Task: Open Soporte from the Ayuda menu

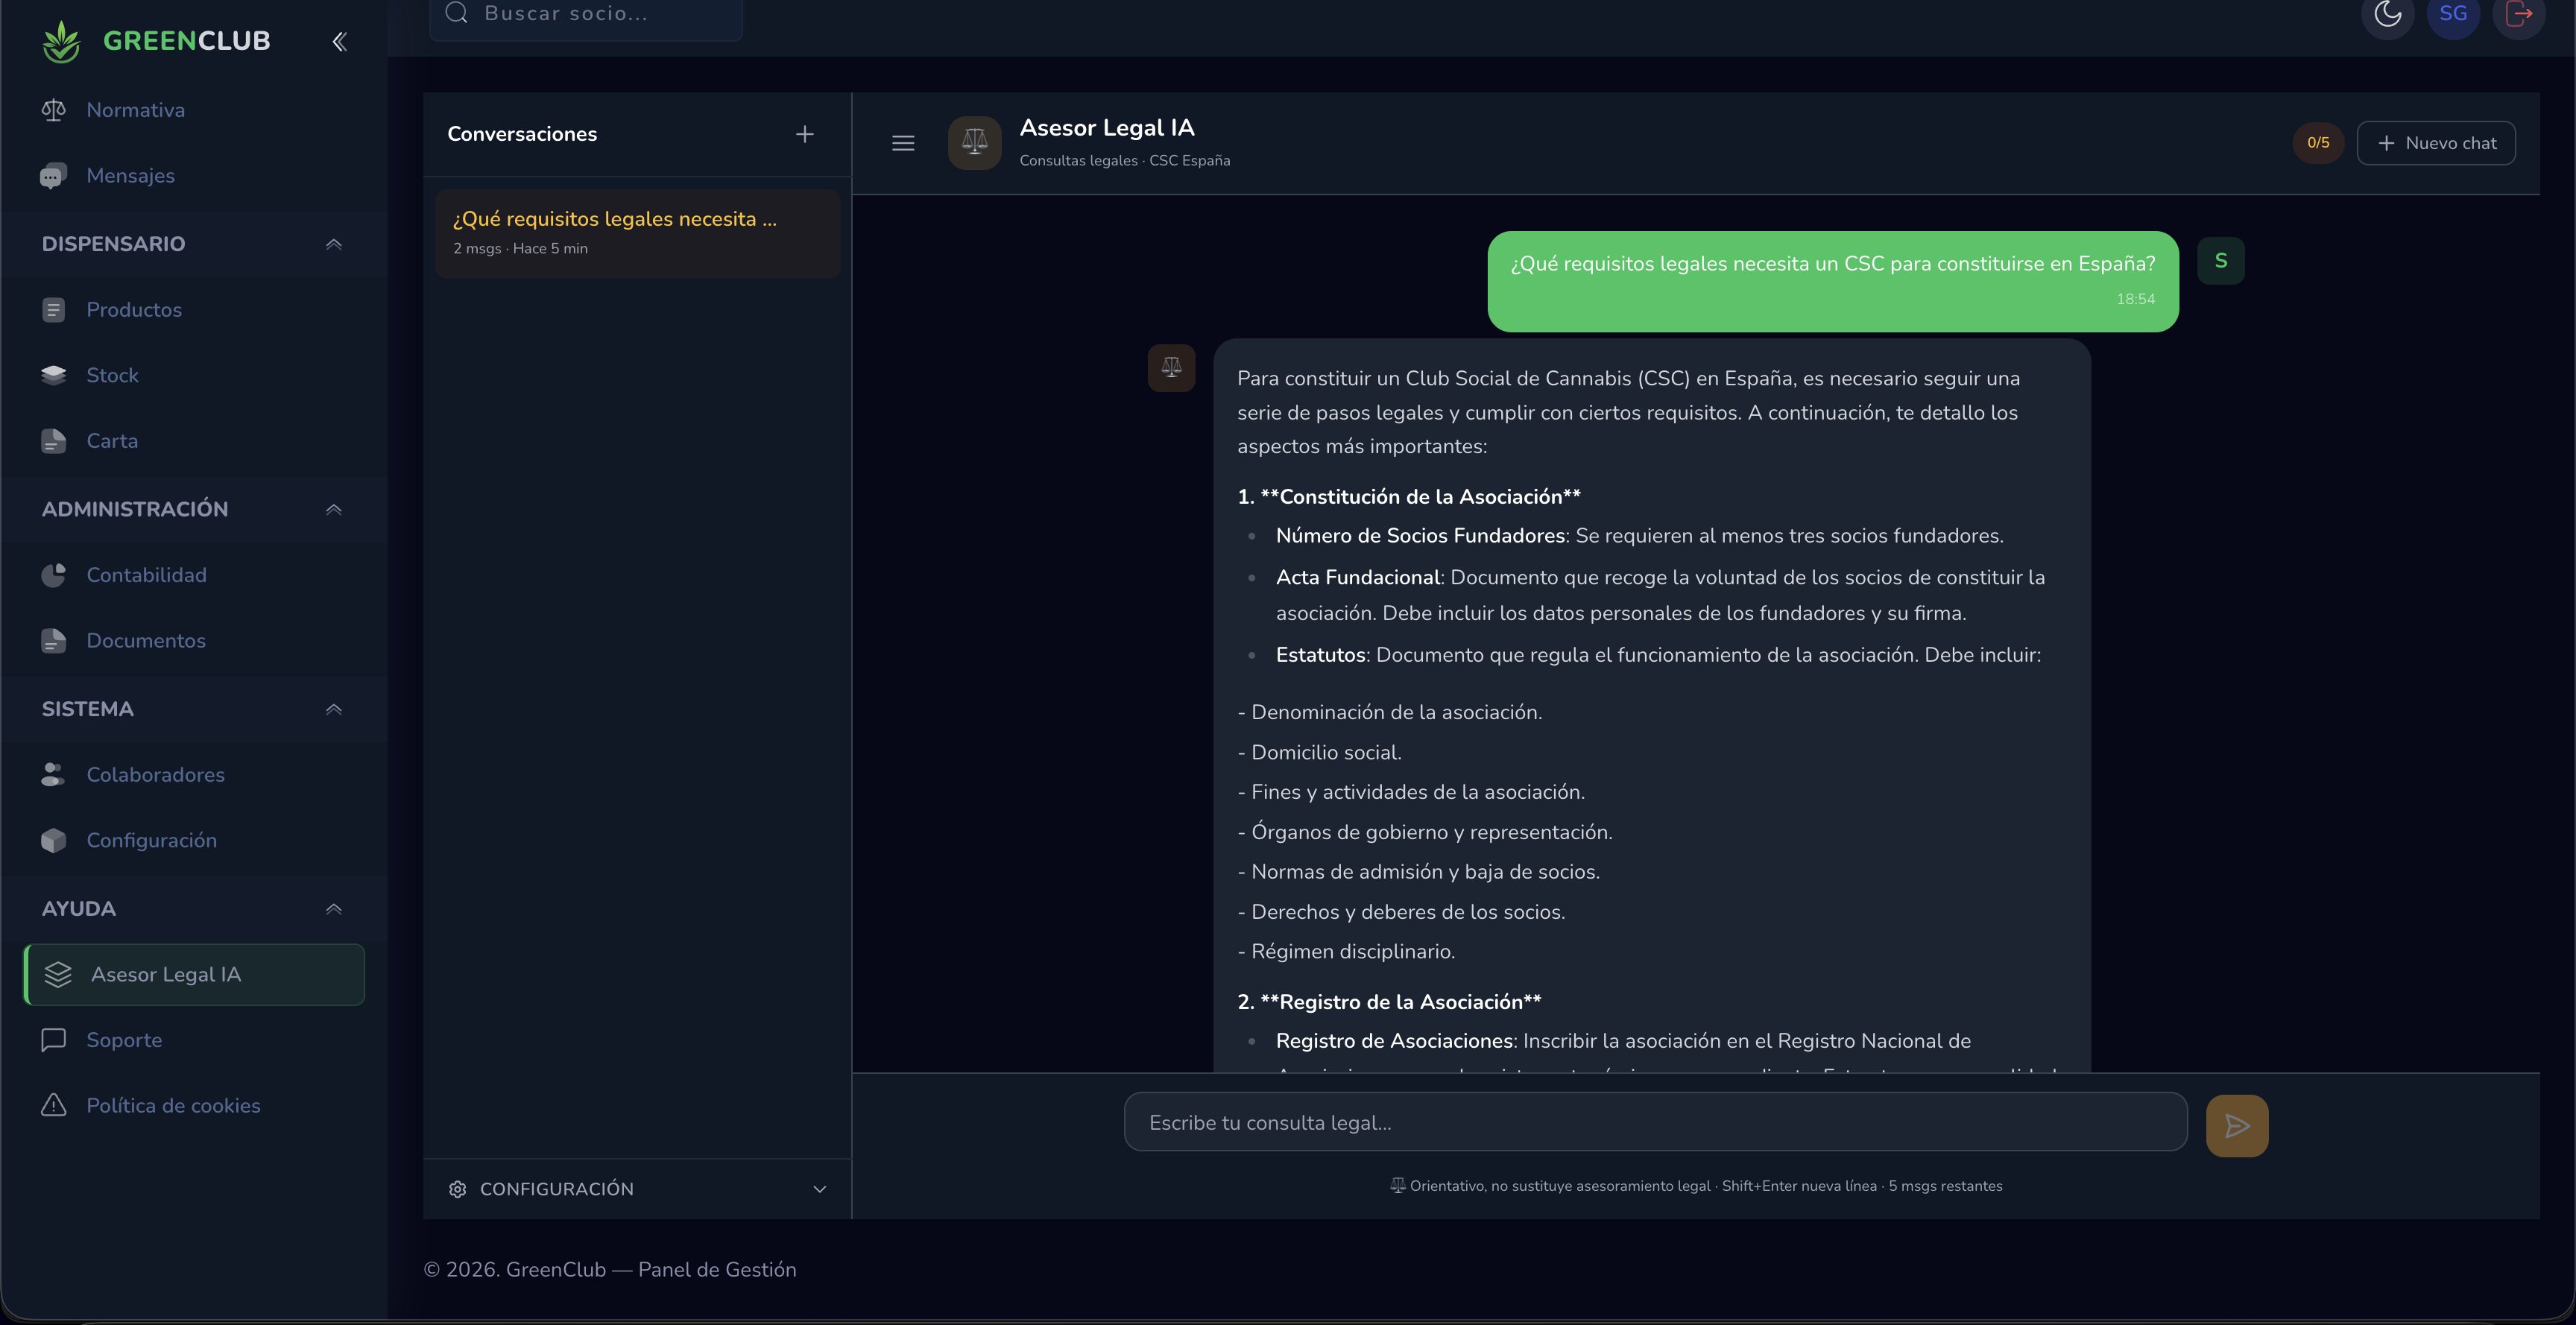Action: pos(124,1040)
